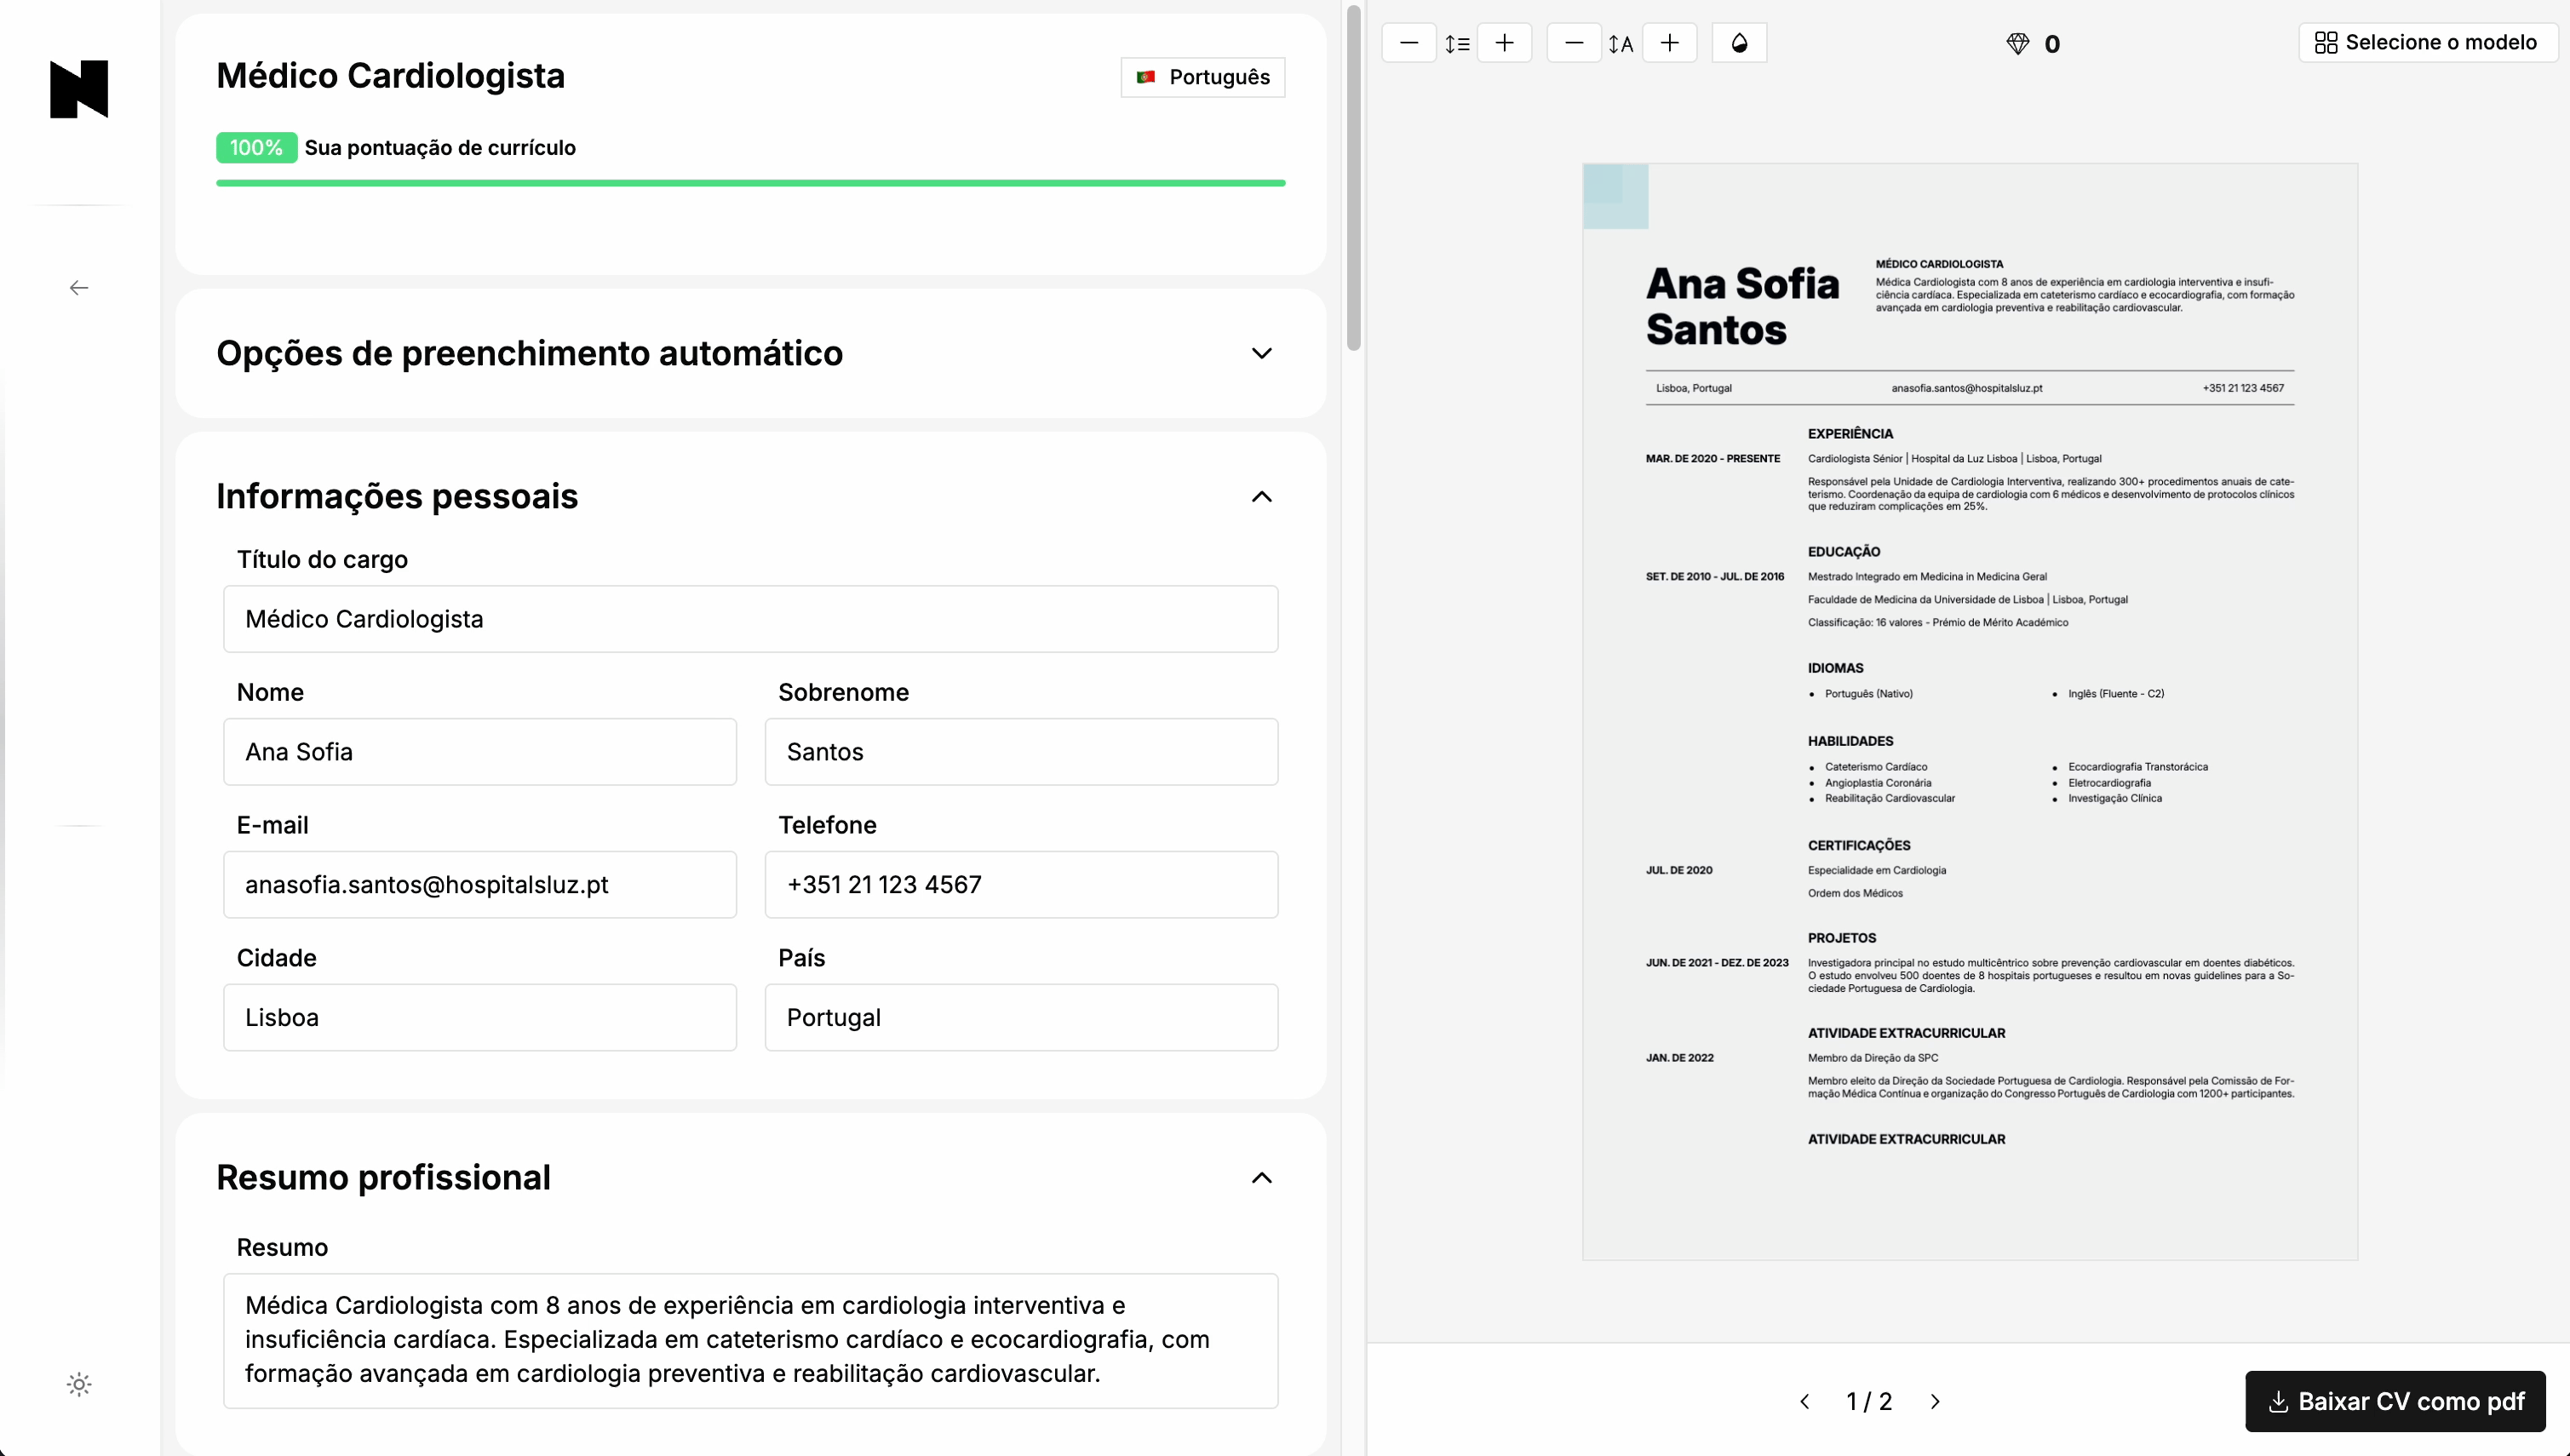Screen dimensions: 2570x1456
Task: Increase line spacing plus button
Action: click(x=1504, y=43)
